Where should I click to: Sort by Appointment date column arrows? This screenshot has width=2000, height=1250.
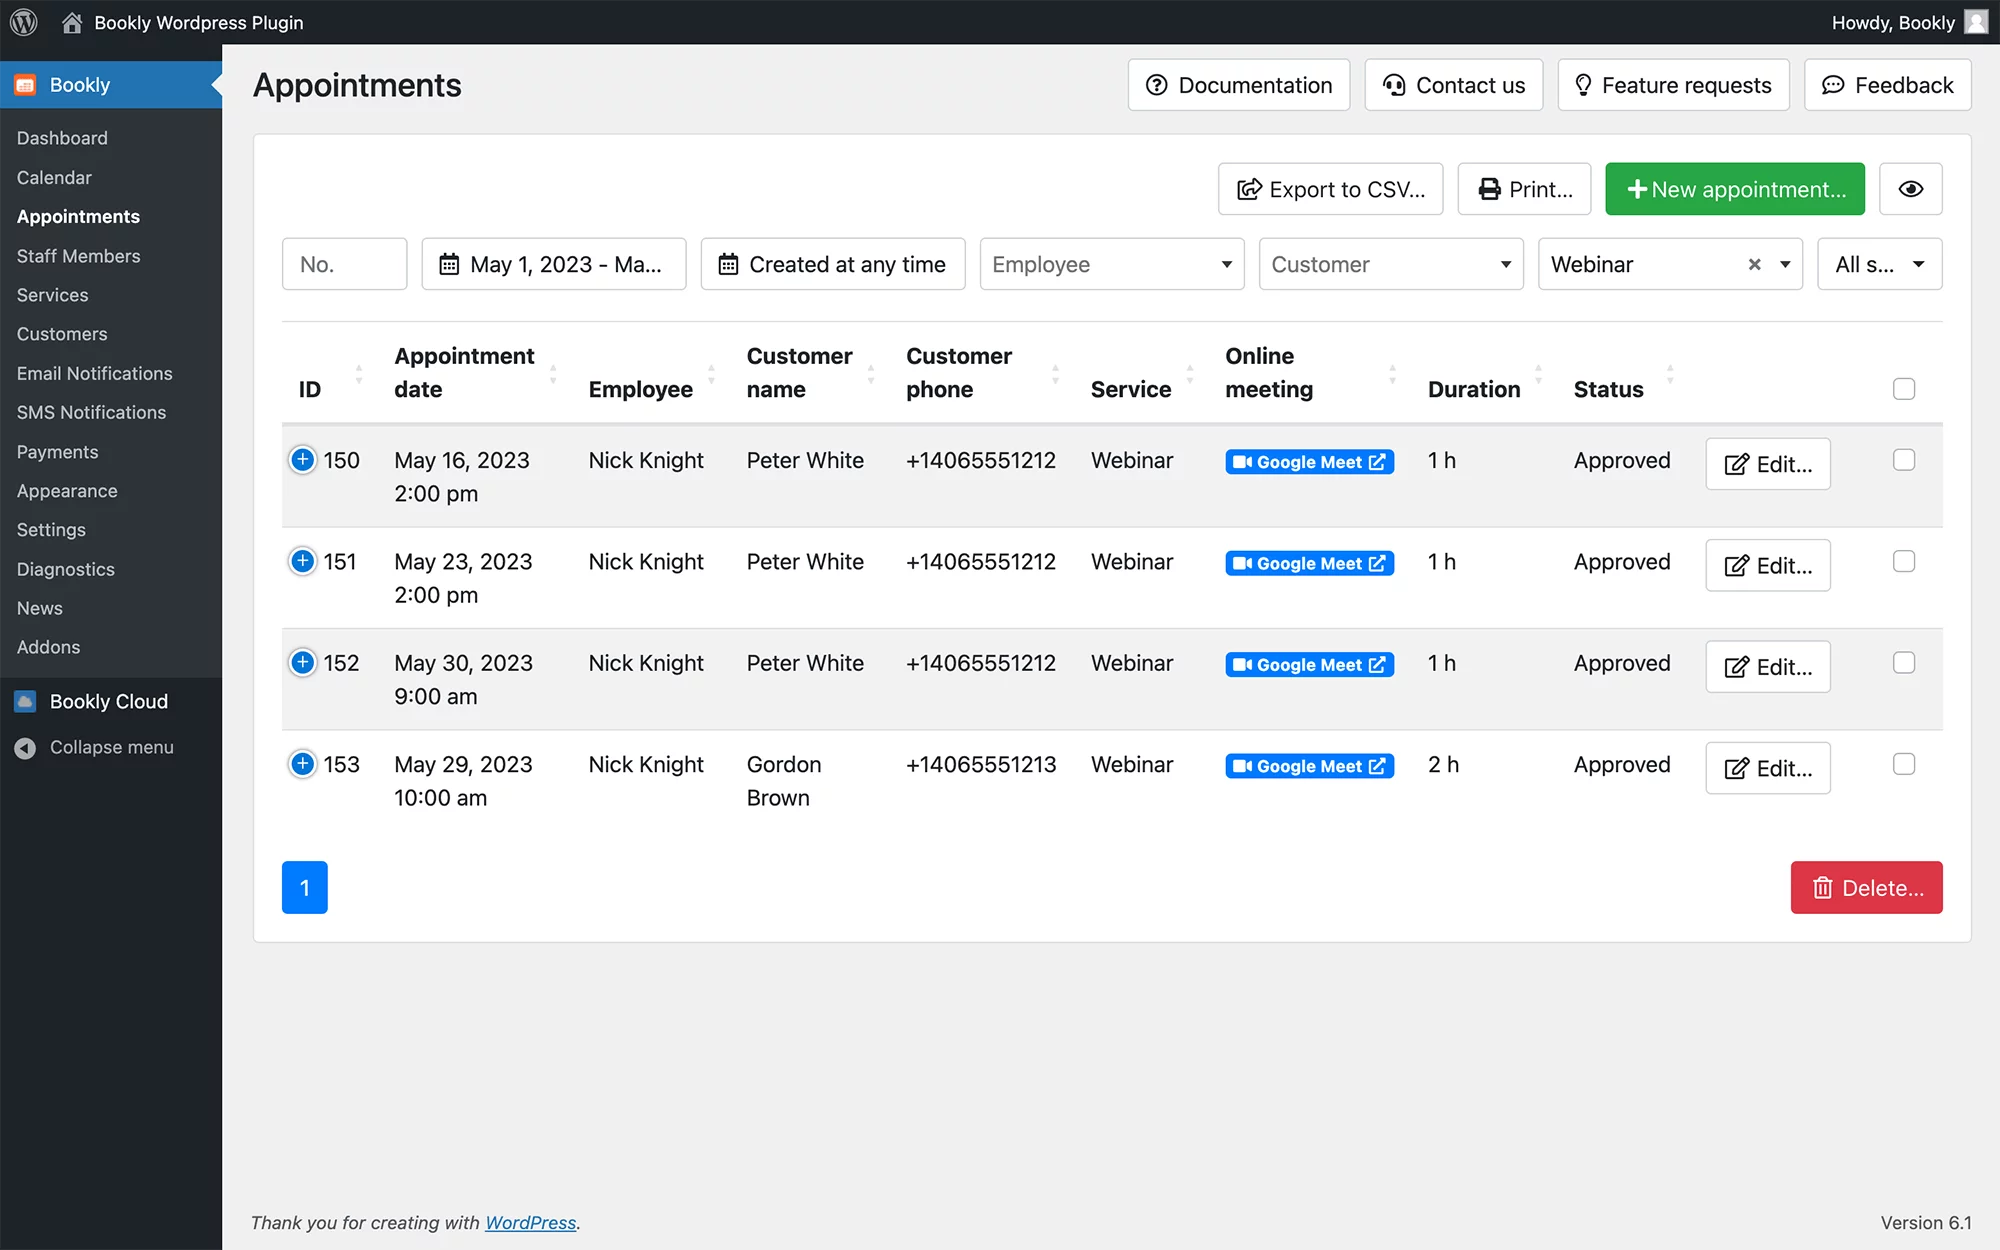point(553,375)
